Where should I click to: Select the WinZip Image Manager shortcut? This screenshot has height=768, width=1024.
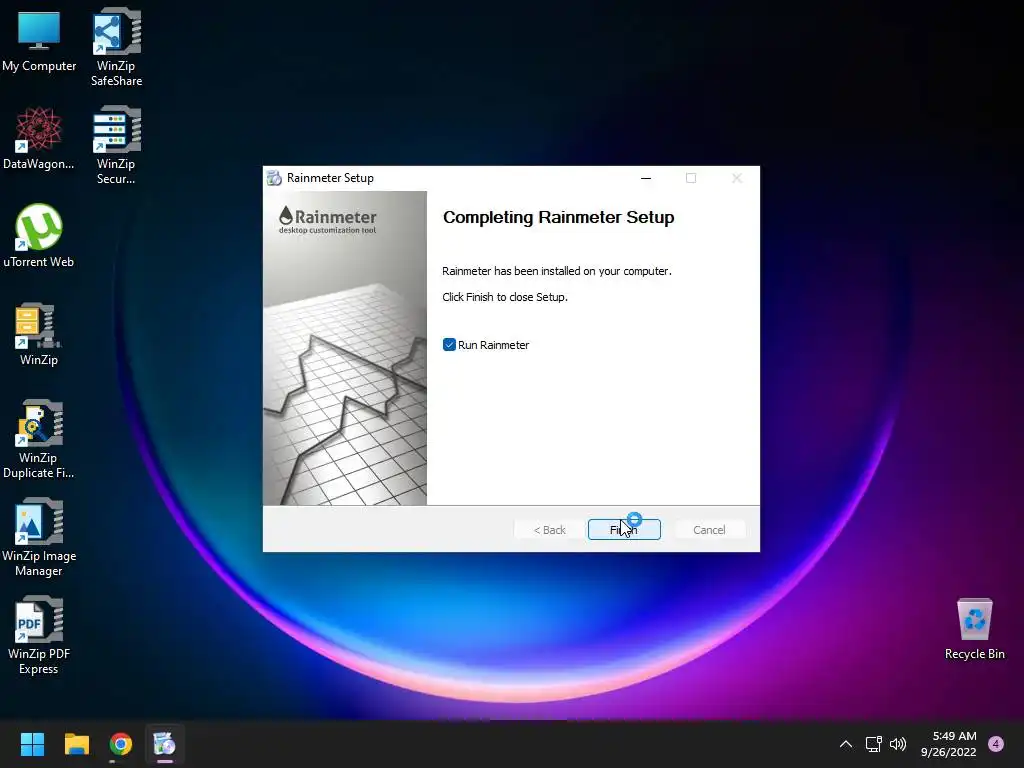pyautogui.click(x=39, y=537)
